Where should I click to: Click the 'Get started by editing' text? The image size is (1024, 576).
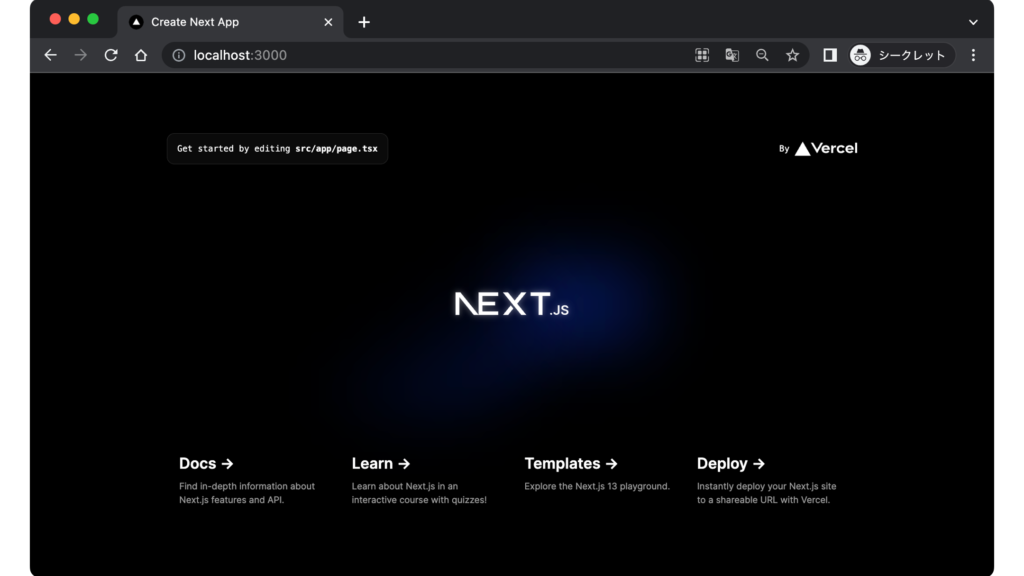pyautogui.click(x=234, y=149)
